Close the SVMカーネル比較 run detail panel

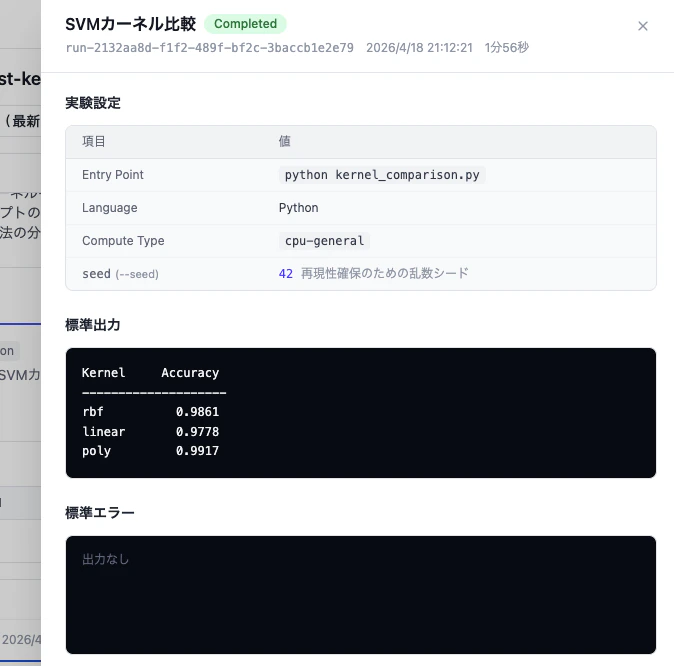coord(643,26)
